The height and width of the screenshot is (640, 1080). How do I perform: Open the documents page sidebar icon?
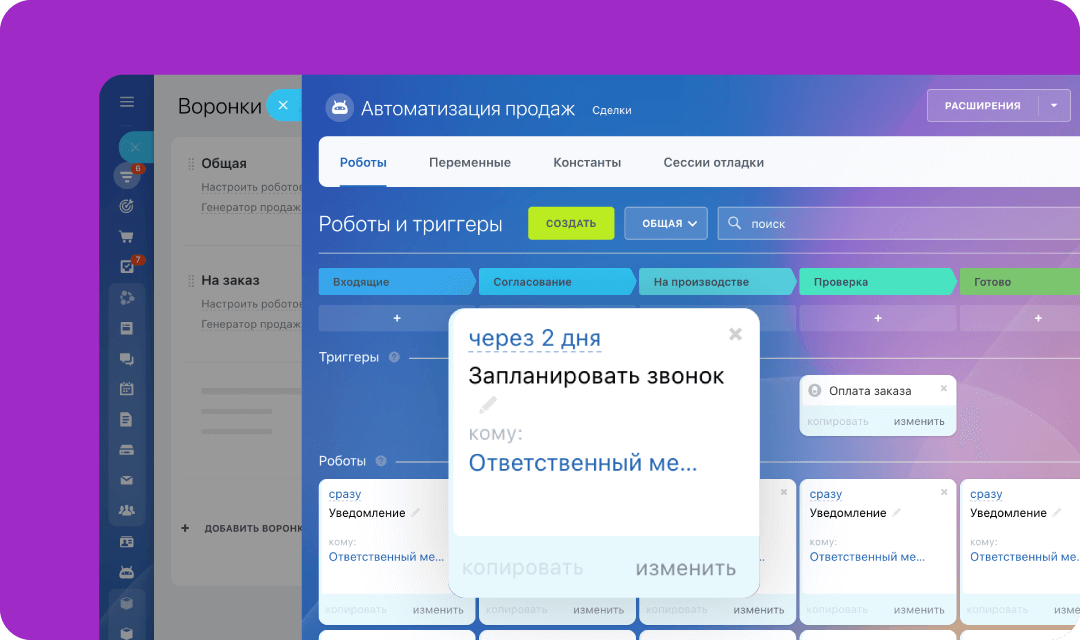pos(126,420)
